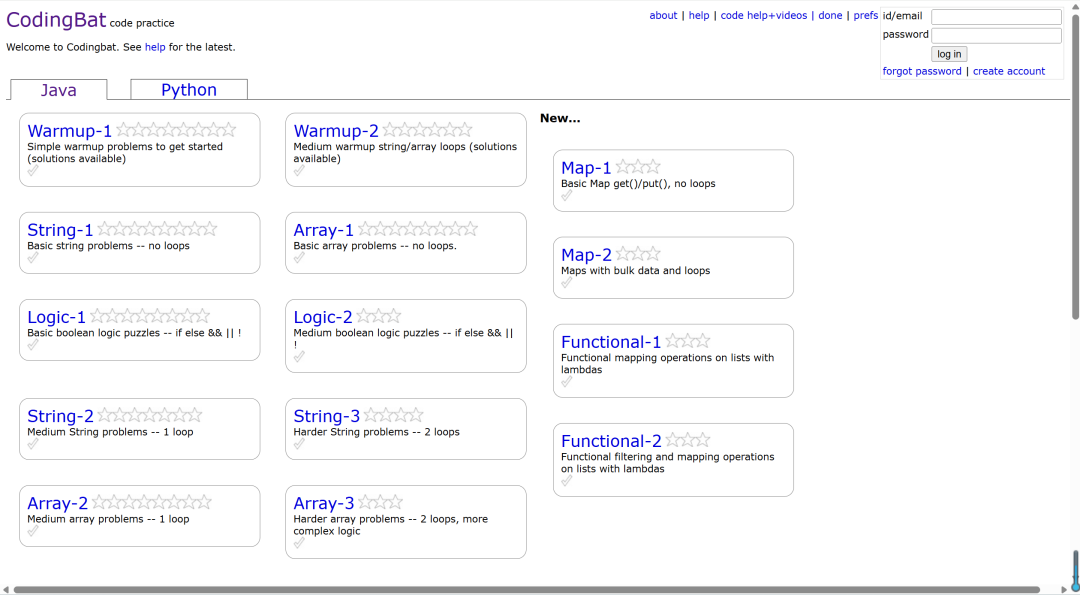1080x595 pixels.
Task: Click the gray checkmark in Functional-1 card
Action: click(x=567, y=382)
